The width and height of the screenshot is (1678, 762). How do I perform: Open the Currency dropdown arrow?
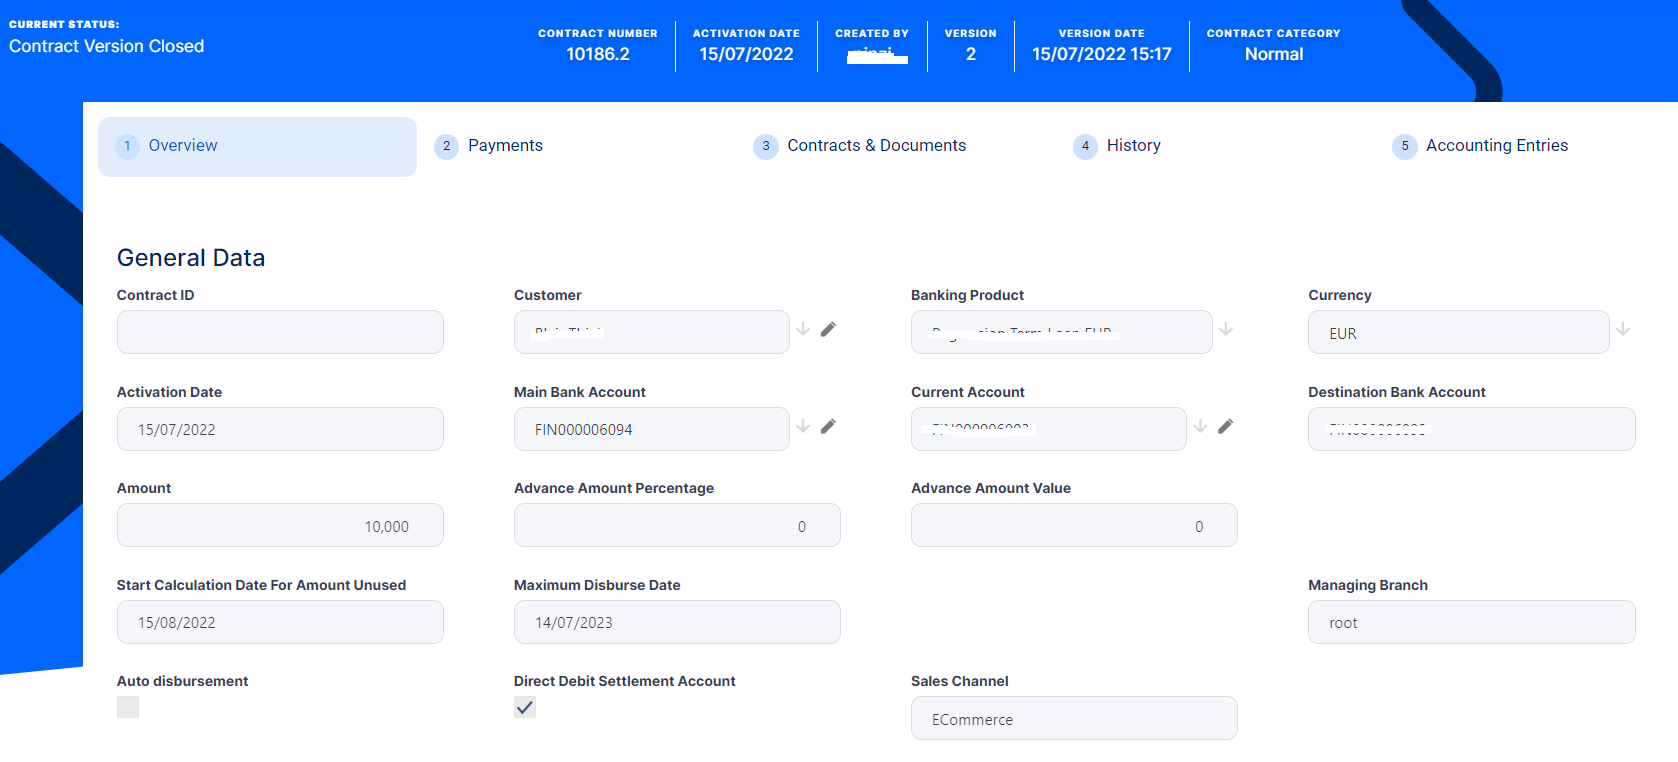click(1623, 329)
